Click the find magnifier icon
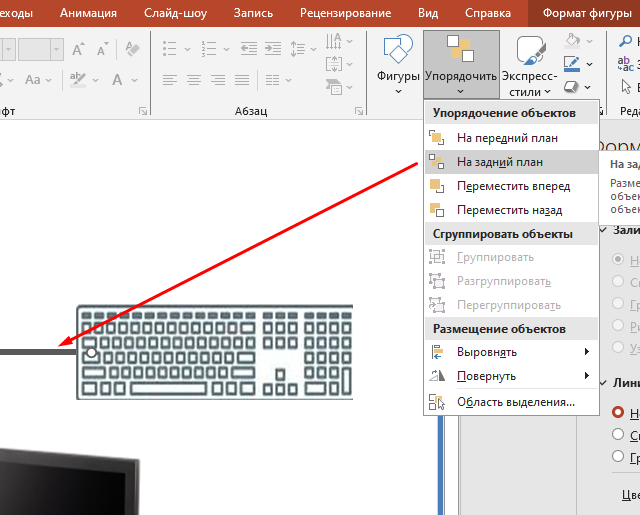 pos(625,41)
